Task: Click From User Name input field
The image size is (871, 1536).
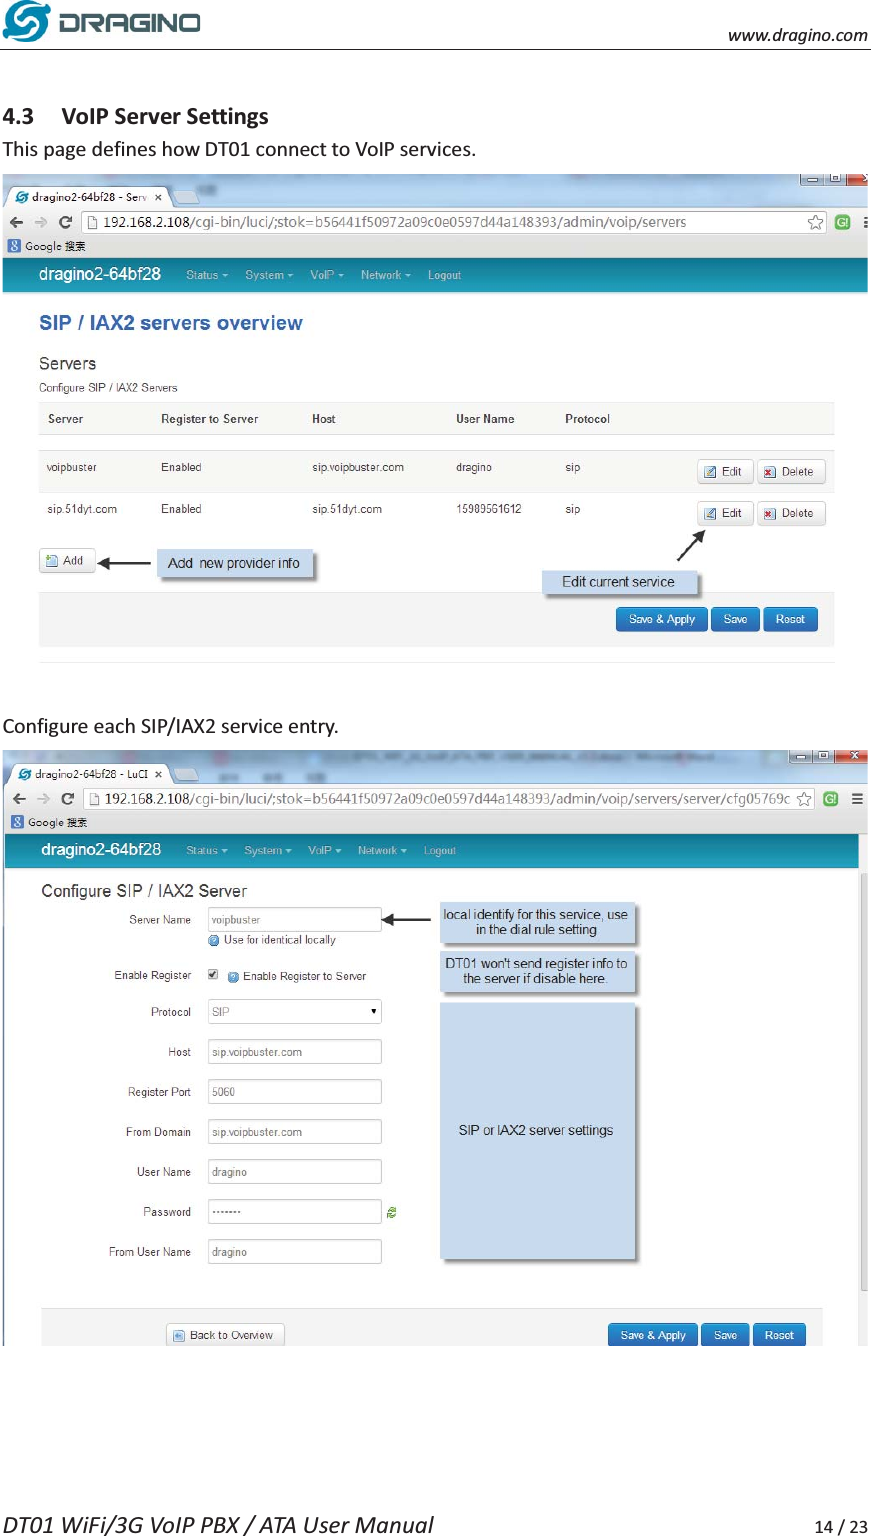Action: click(295, 1251)
